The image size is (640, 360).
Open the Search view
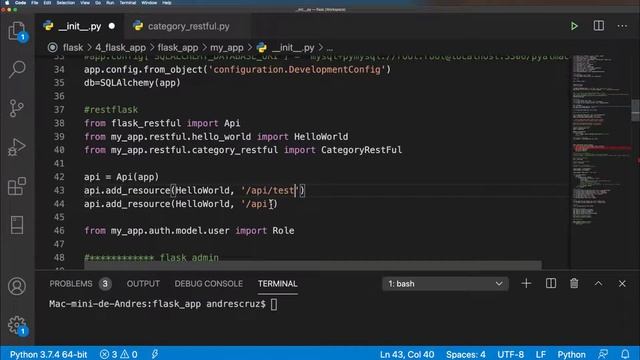tap(17, 69)
